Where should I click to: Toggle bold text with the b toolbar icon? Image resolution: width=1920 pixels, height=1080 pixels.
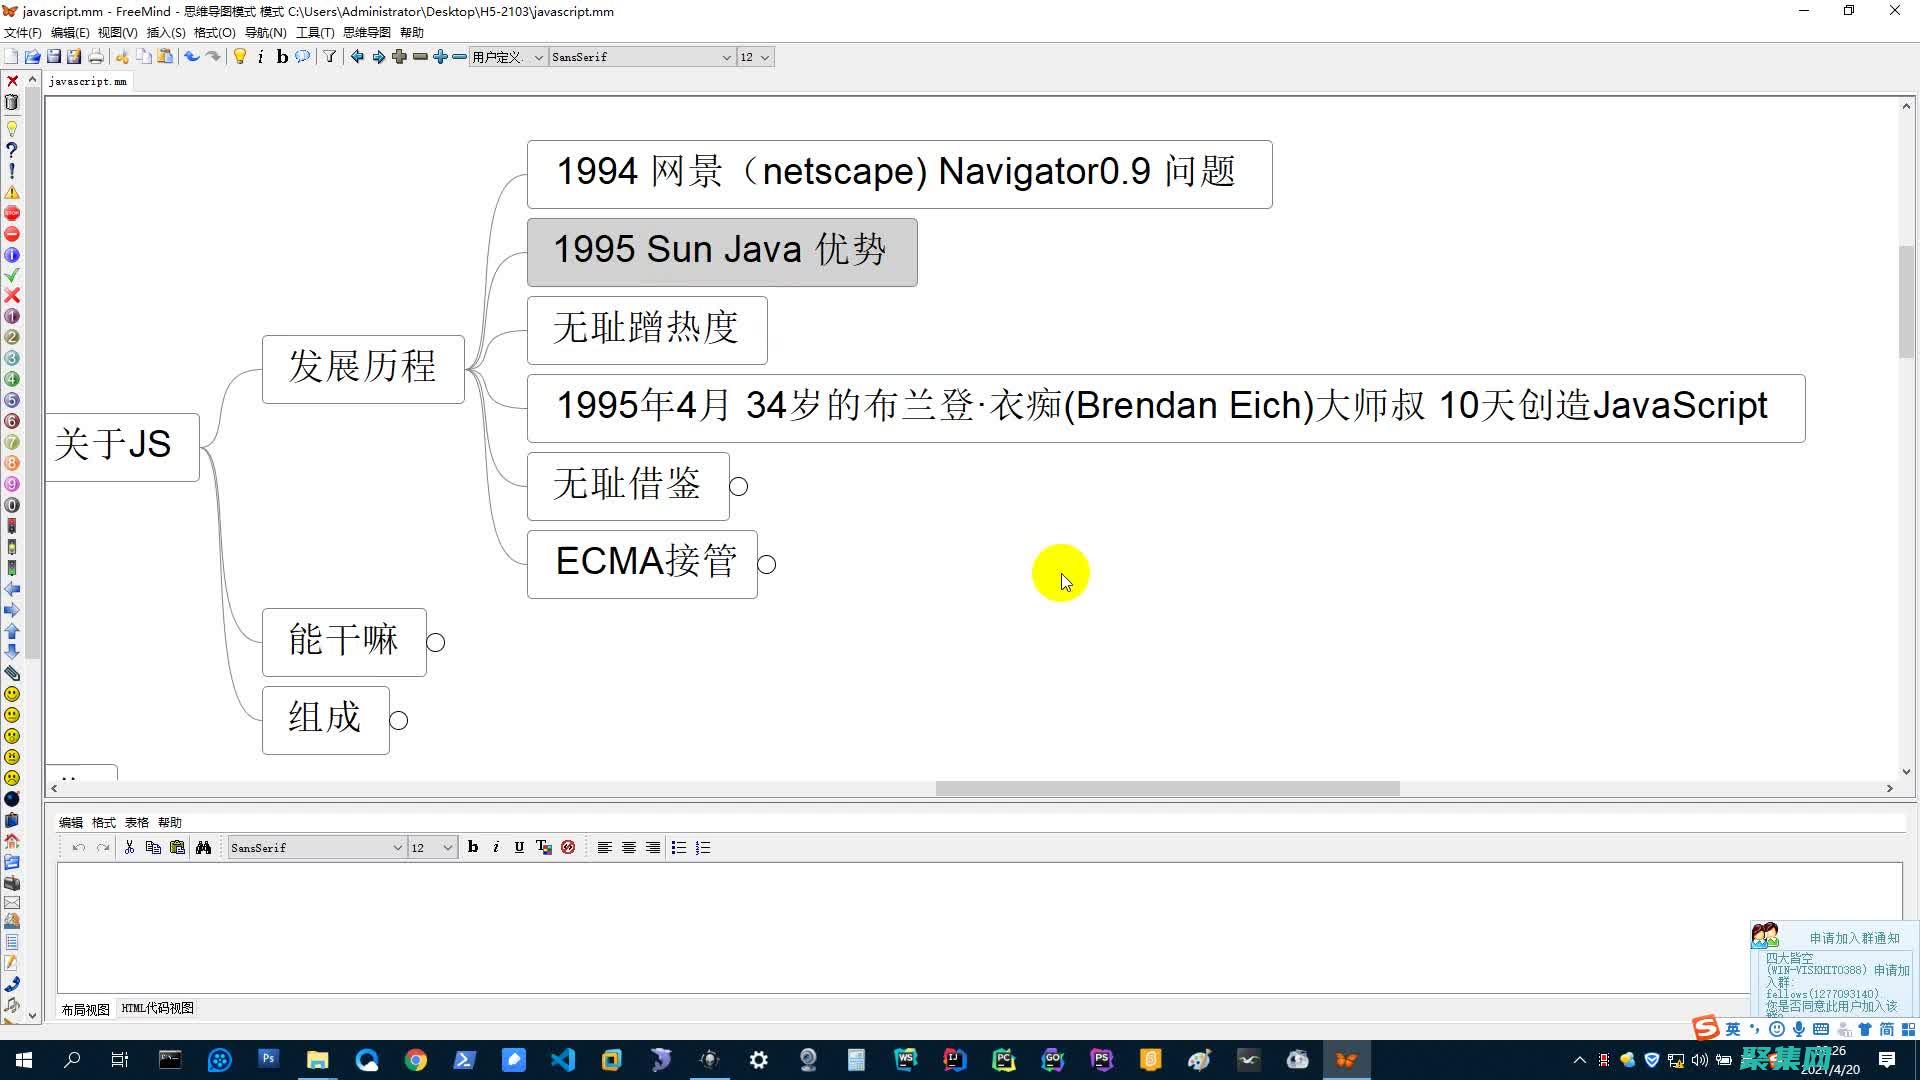[282, 57]
